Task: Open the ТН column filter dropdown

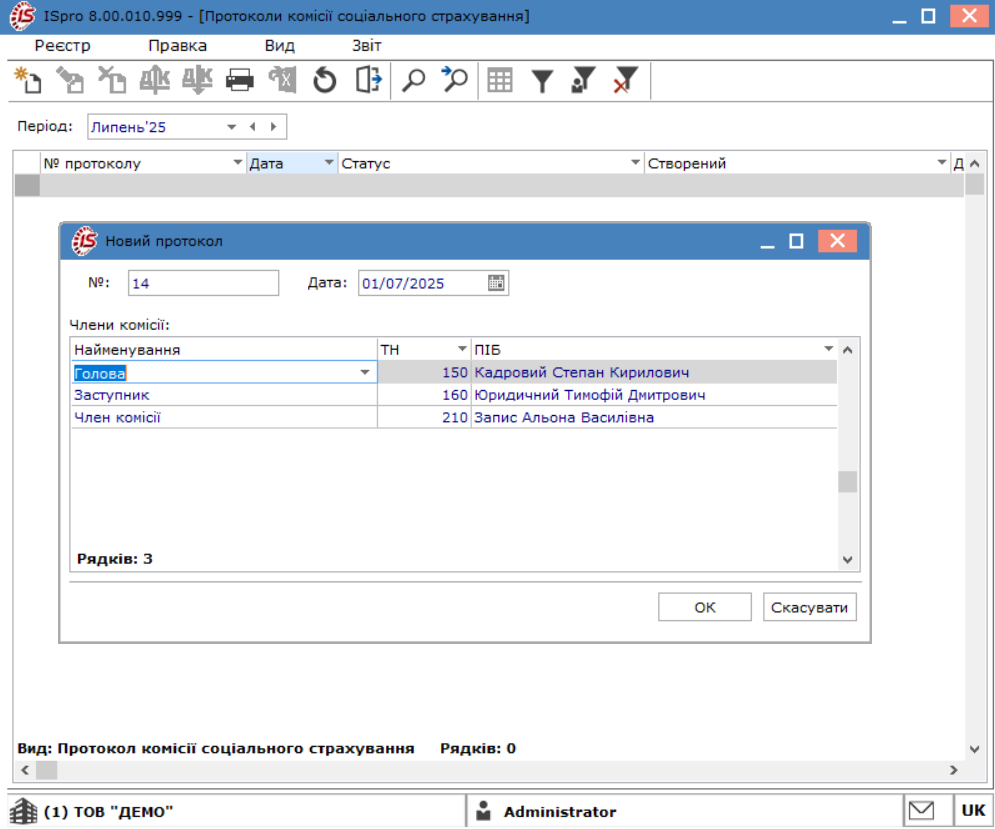Action: 462,349
